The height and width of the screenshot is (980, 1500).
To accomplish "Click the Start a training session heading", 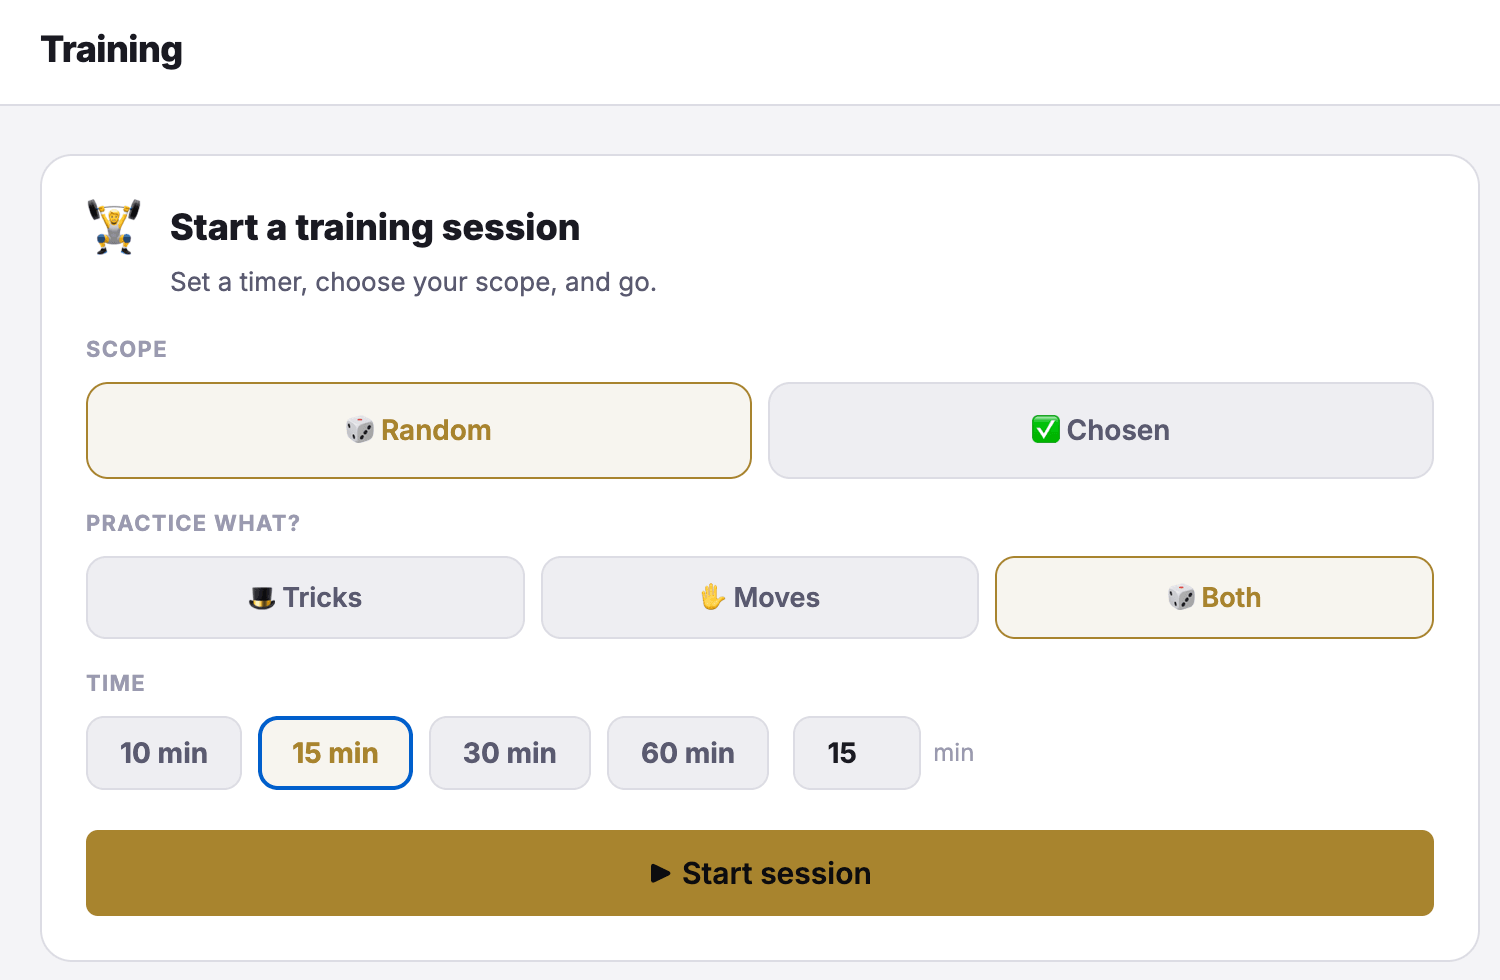I will (x=375, y=227).
